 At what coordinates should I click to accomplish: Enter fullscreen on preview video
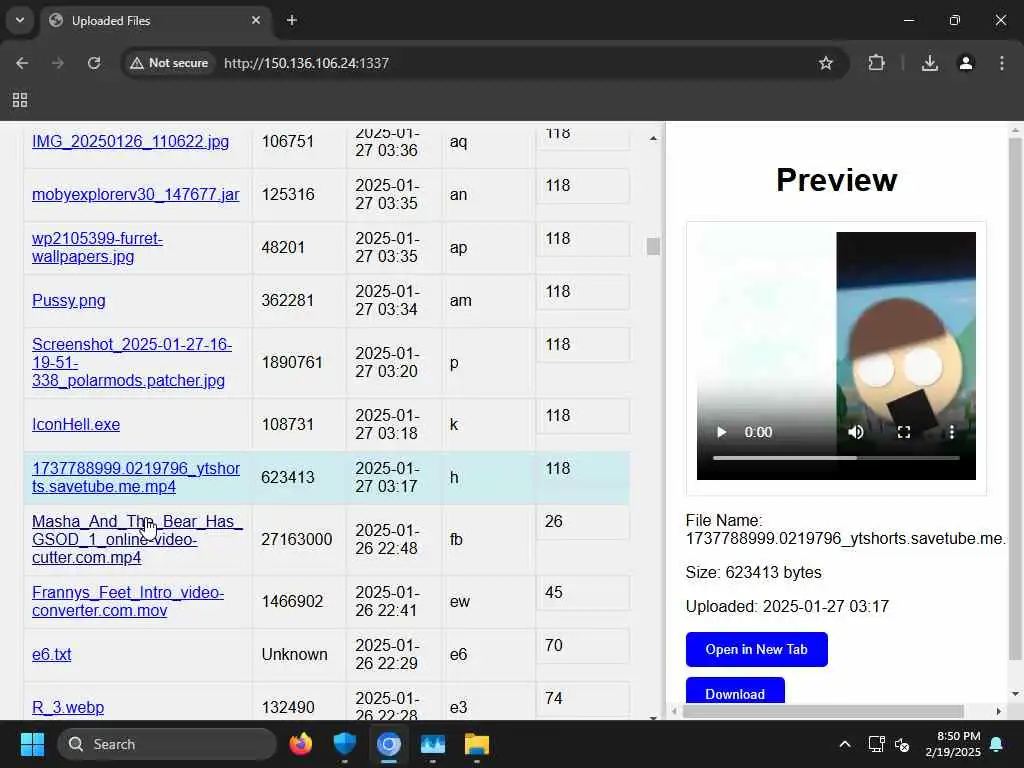click(x=904, y=432)
